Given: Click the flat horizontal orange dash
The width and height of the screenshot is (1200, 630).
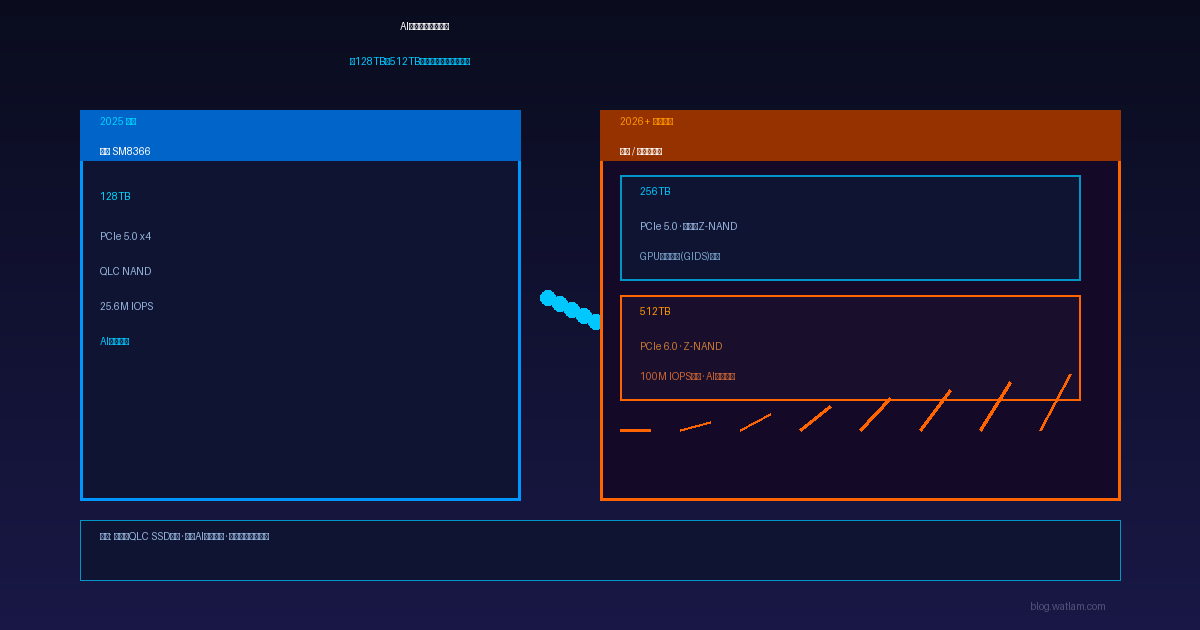Looking at the screenshot, I should click(635, 430).
